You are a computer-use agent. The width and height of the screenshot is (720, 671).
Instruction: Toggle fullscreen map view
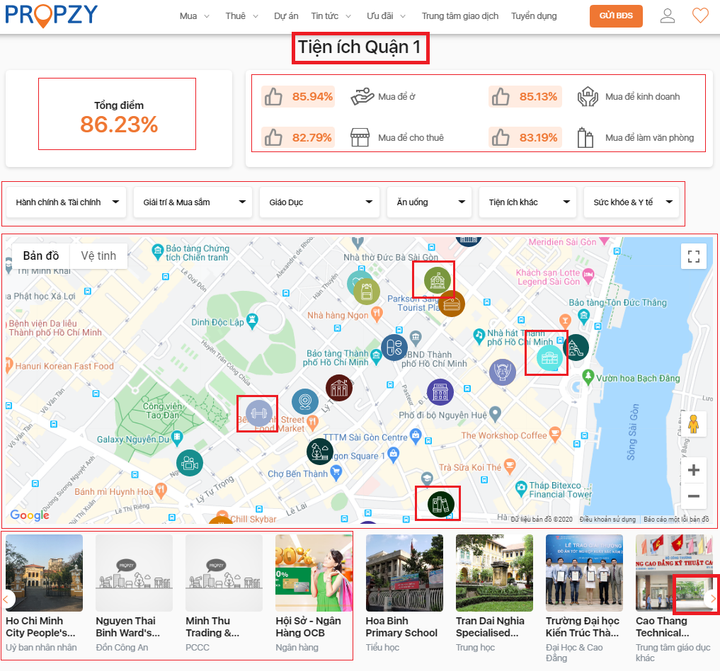click(x=693, y=256)
